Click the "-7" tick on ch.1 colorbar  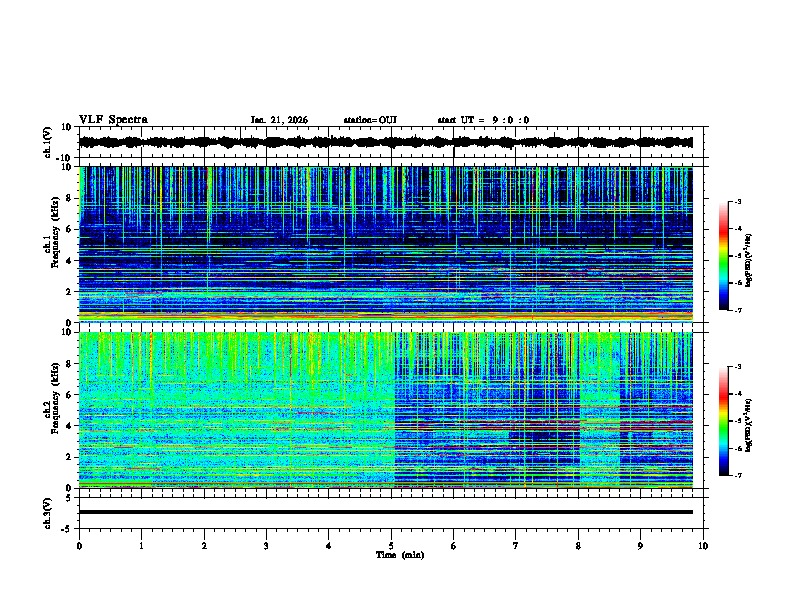click(738, 310)
